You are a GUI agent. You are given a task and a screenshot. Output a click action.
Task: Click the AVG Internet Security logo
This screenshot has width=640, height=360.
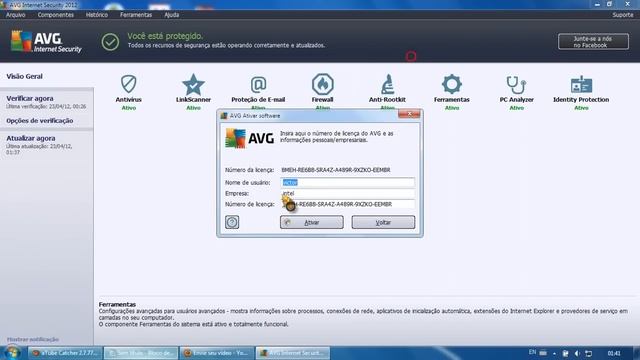46,42
